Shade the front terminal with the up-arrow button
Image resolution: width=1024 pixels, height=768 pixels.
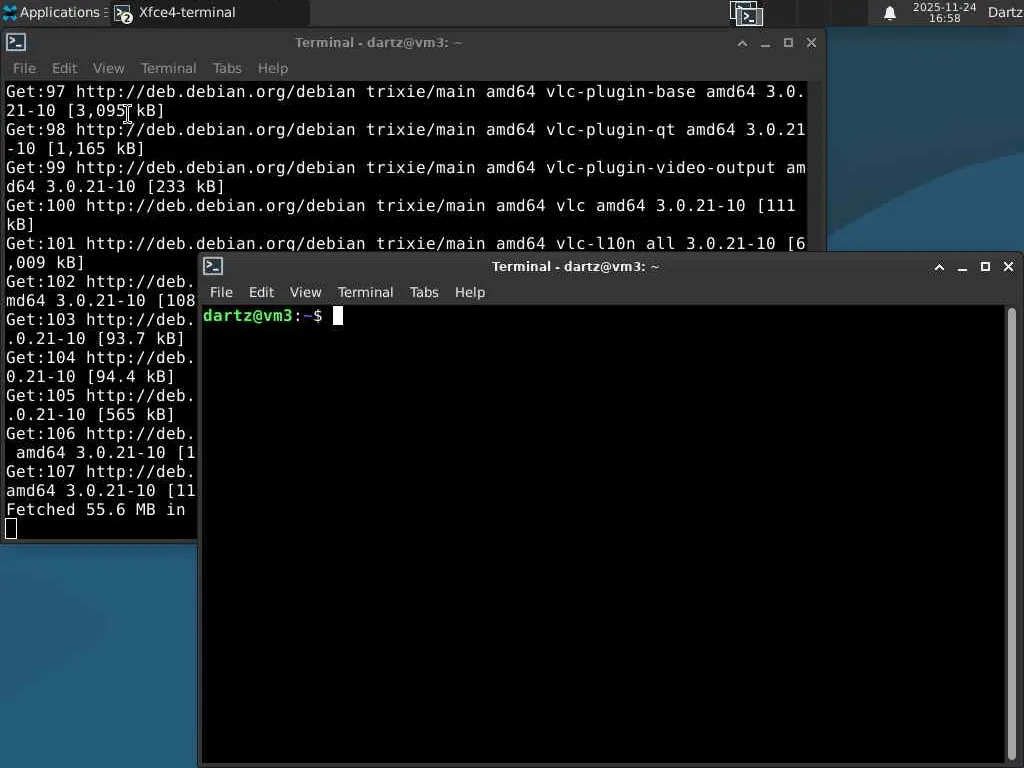coord(939,266)
